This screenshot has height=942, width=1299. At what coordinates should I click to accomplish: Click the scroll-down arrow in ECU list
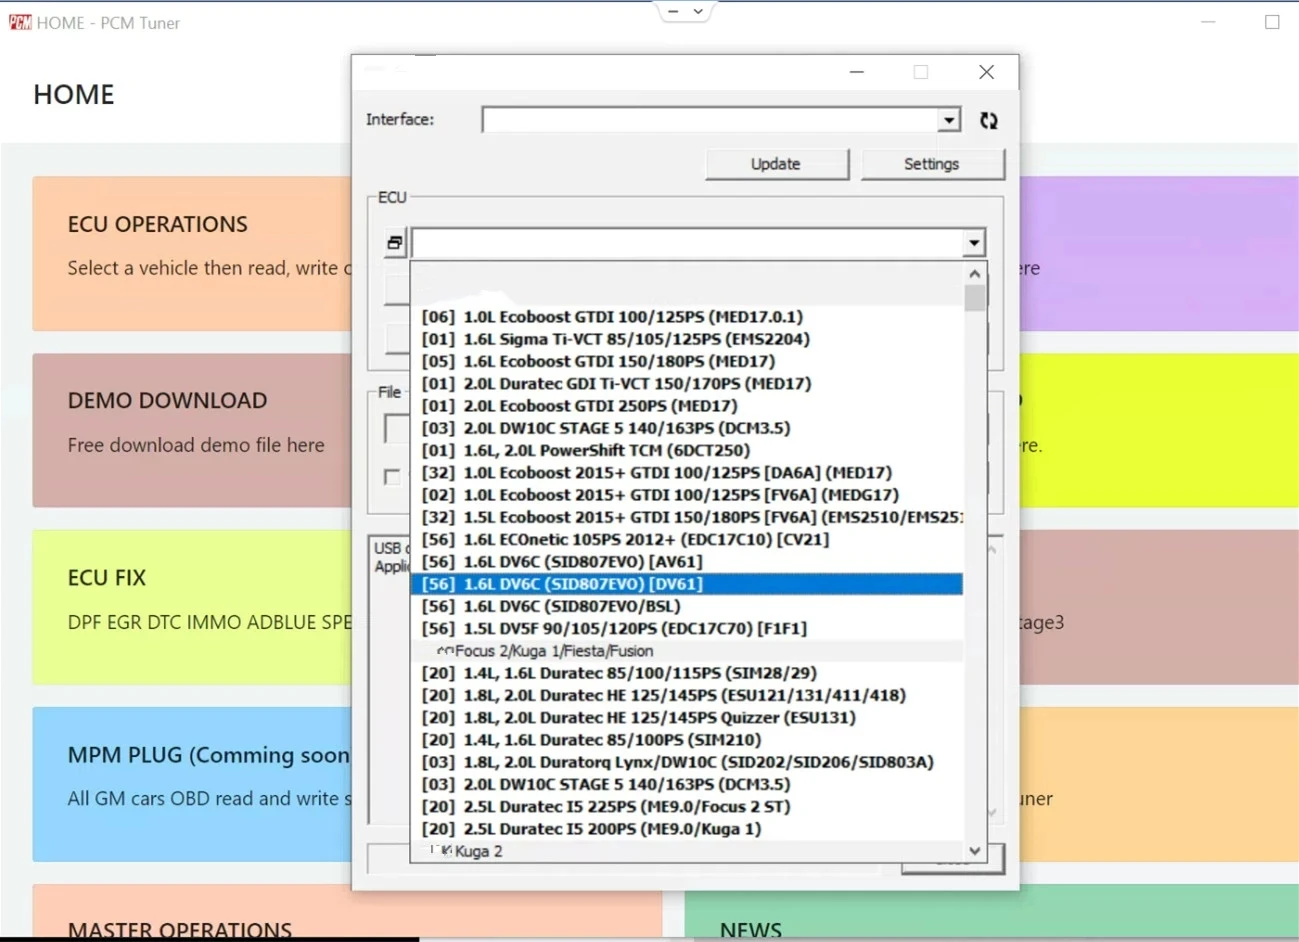[x=975, y=851]
